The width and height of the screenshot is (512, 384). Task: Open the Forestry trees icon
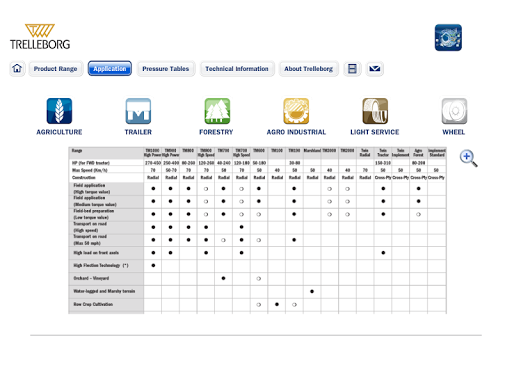(x=217, y=111)
